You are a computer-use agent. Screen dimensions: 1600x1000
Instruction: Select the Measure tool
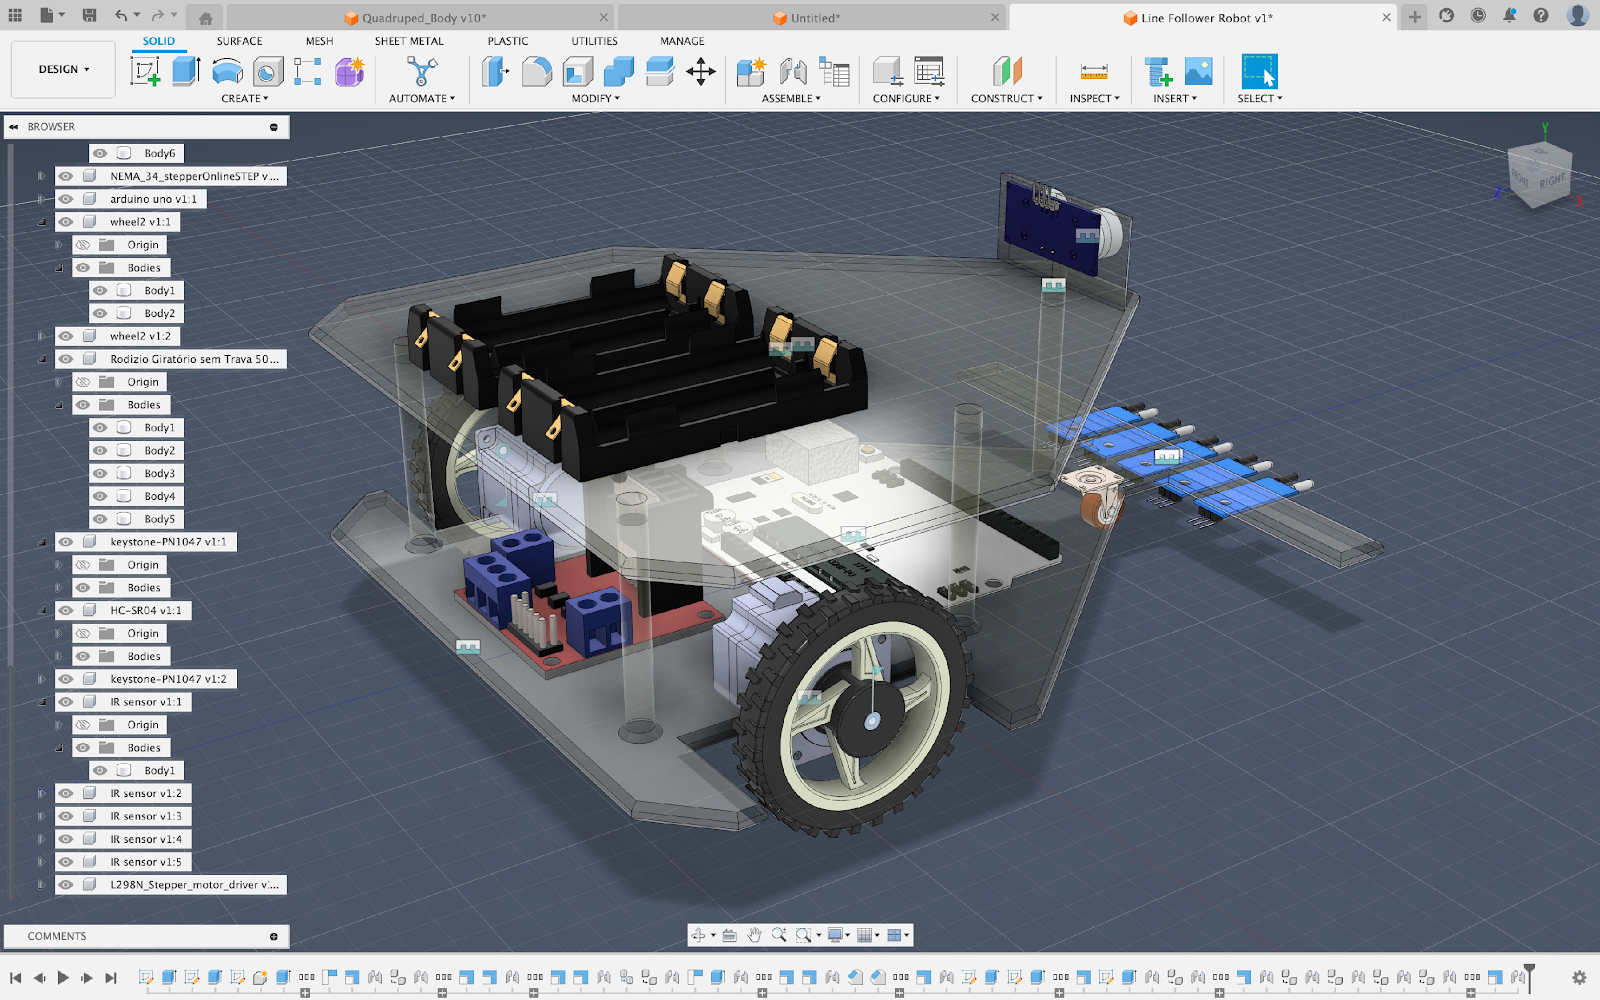(1094, 72)
